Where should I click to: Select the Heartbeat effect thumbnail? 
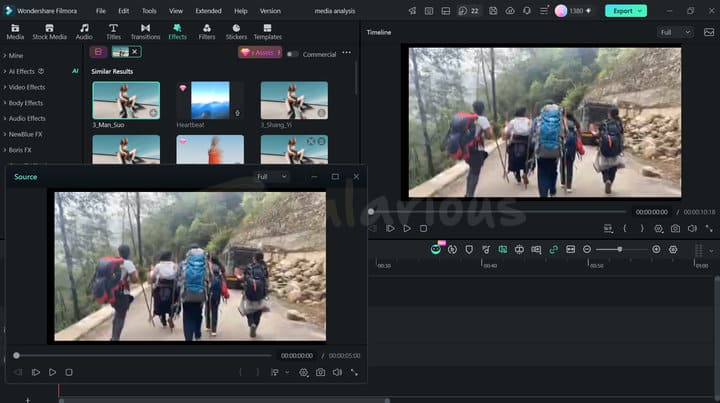coord(210,101)
